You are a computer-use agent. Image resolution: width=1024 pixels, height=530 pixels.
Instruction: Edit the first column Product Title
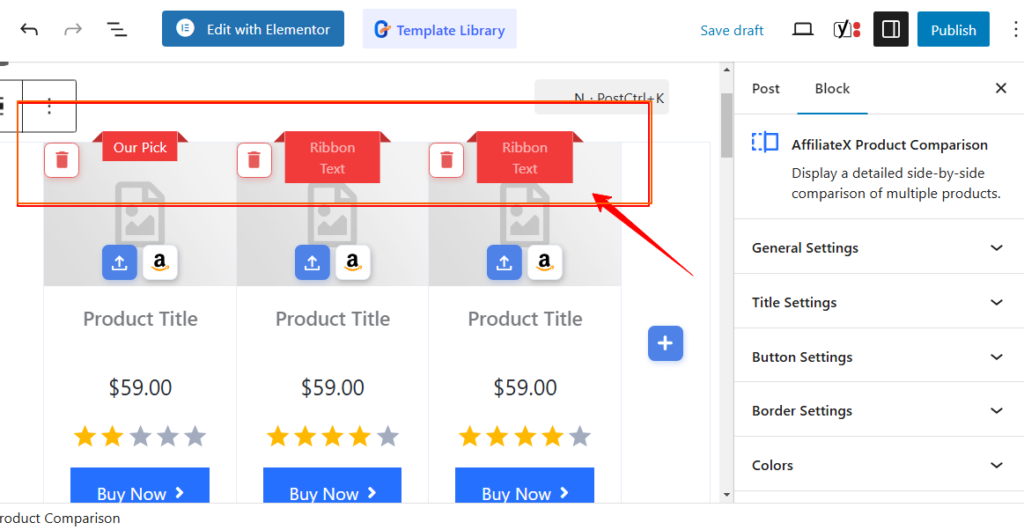pyautogui.click(x=140, y=319)
